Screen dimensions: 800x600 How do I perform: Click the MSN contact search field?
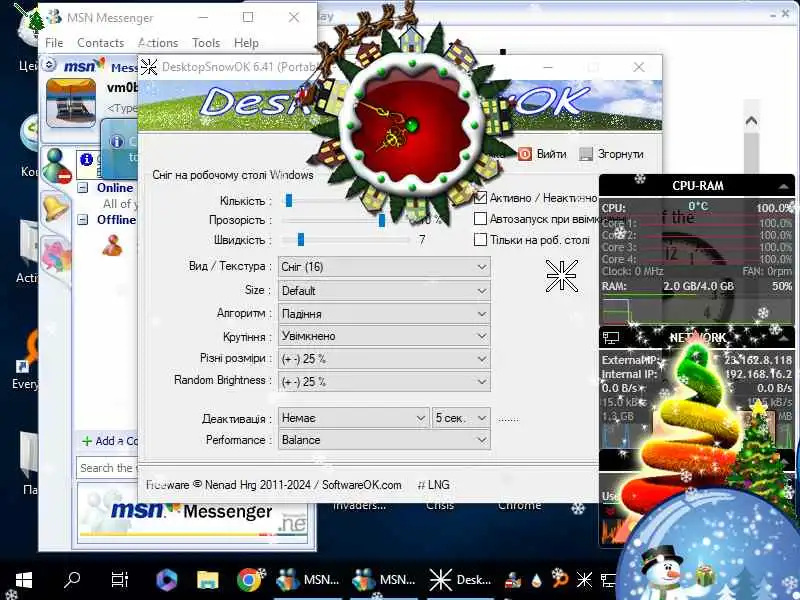pyautogui.click(x=108, y=468)
